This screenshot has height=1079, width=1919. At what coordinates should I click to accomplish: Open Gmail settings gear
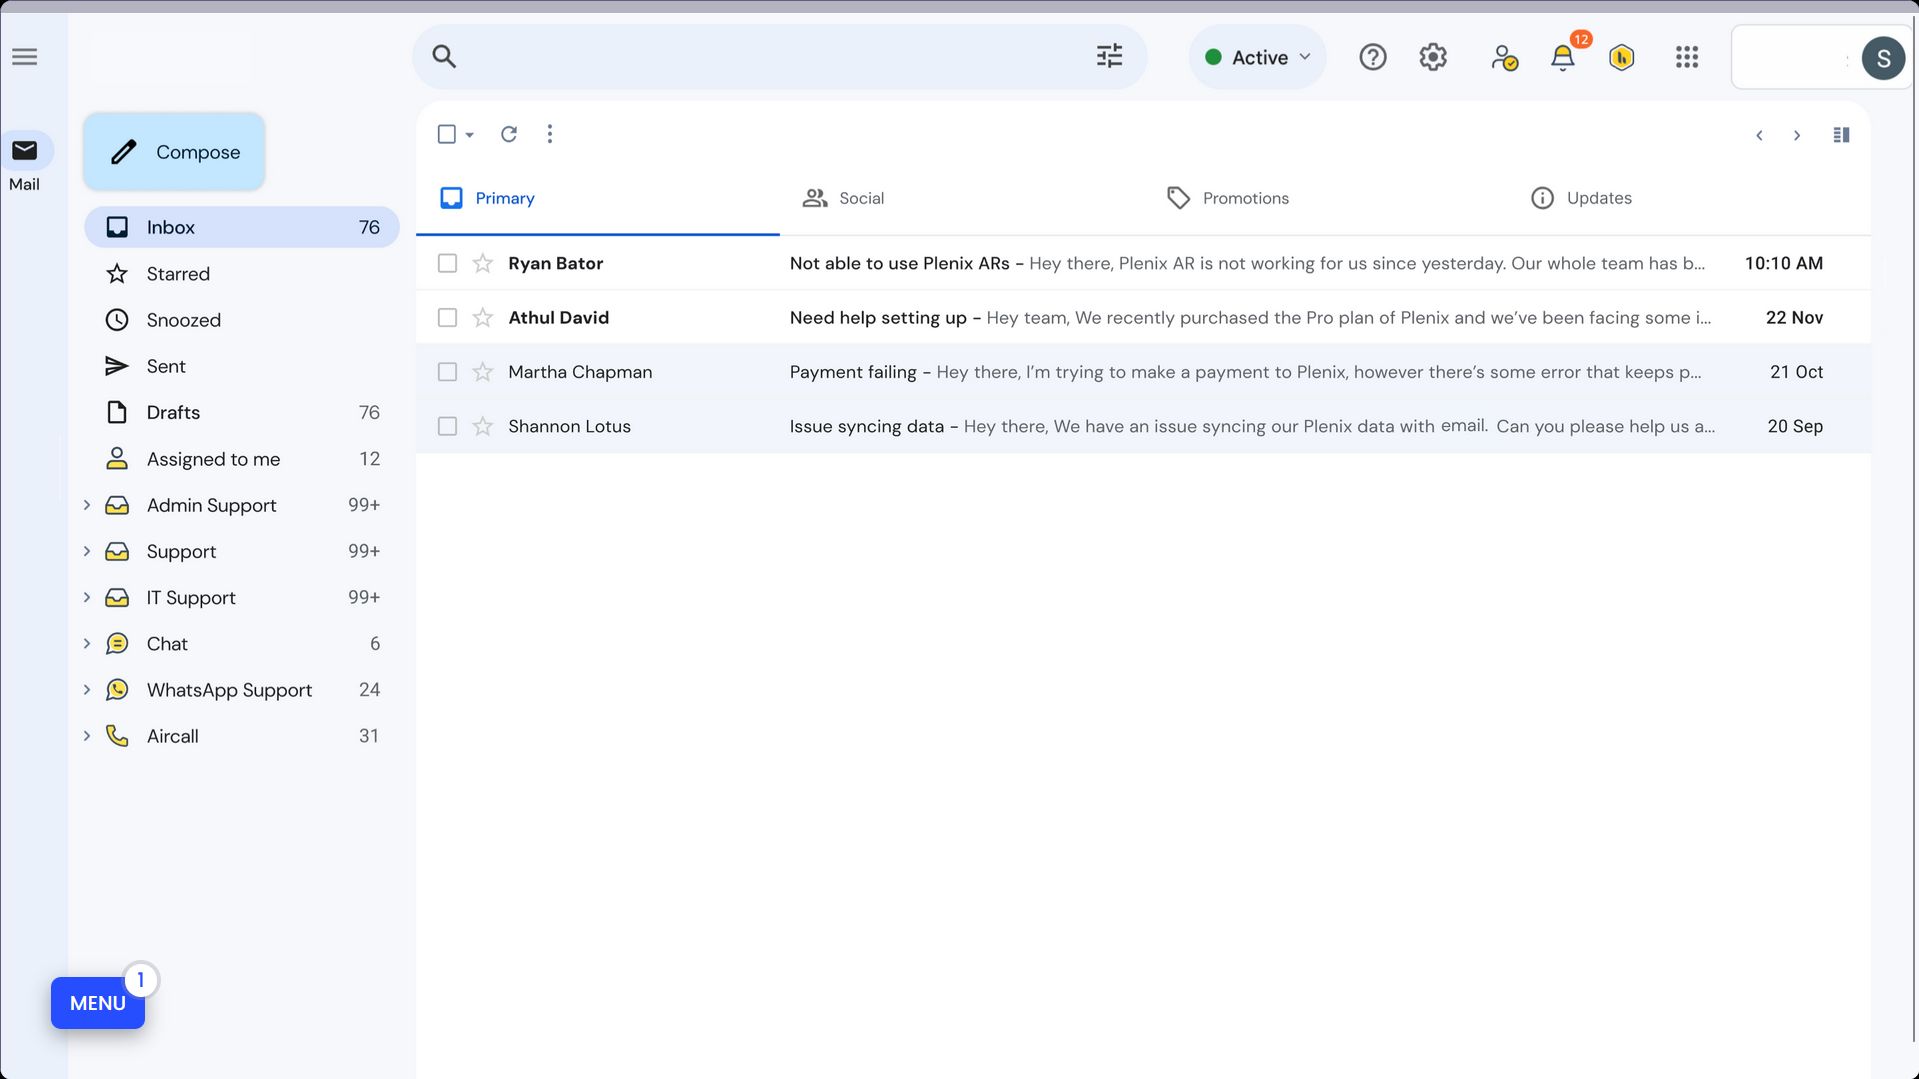pyautogui.click(x=1432, y=57)
